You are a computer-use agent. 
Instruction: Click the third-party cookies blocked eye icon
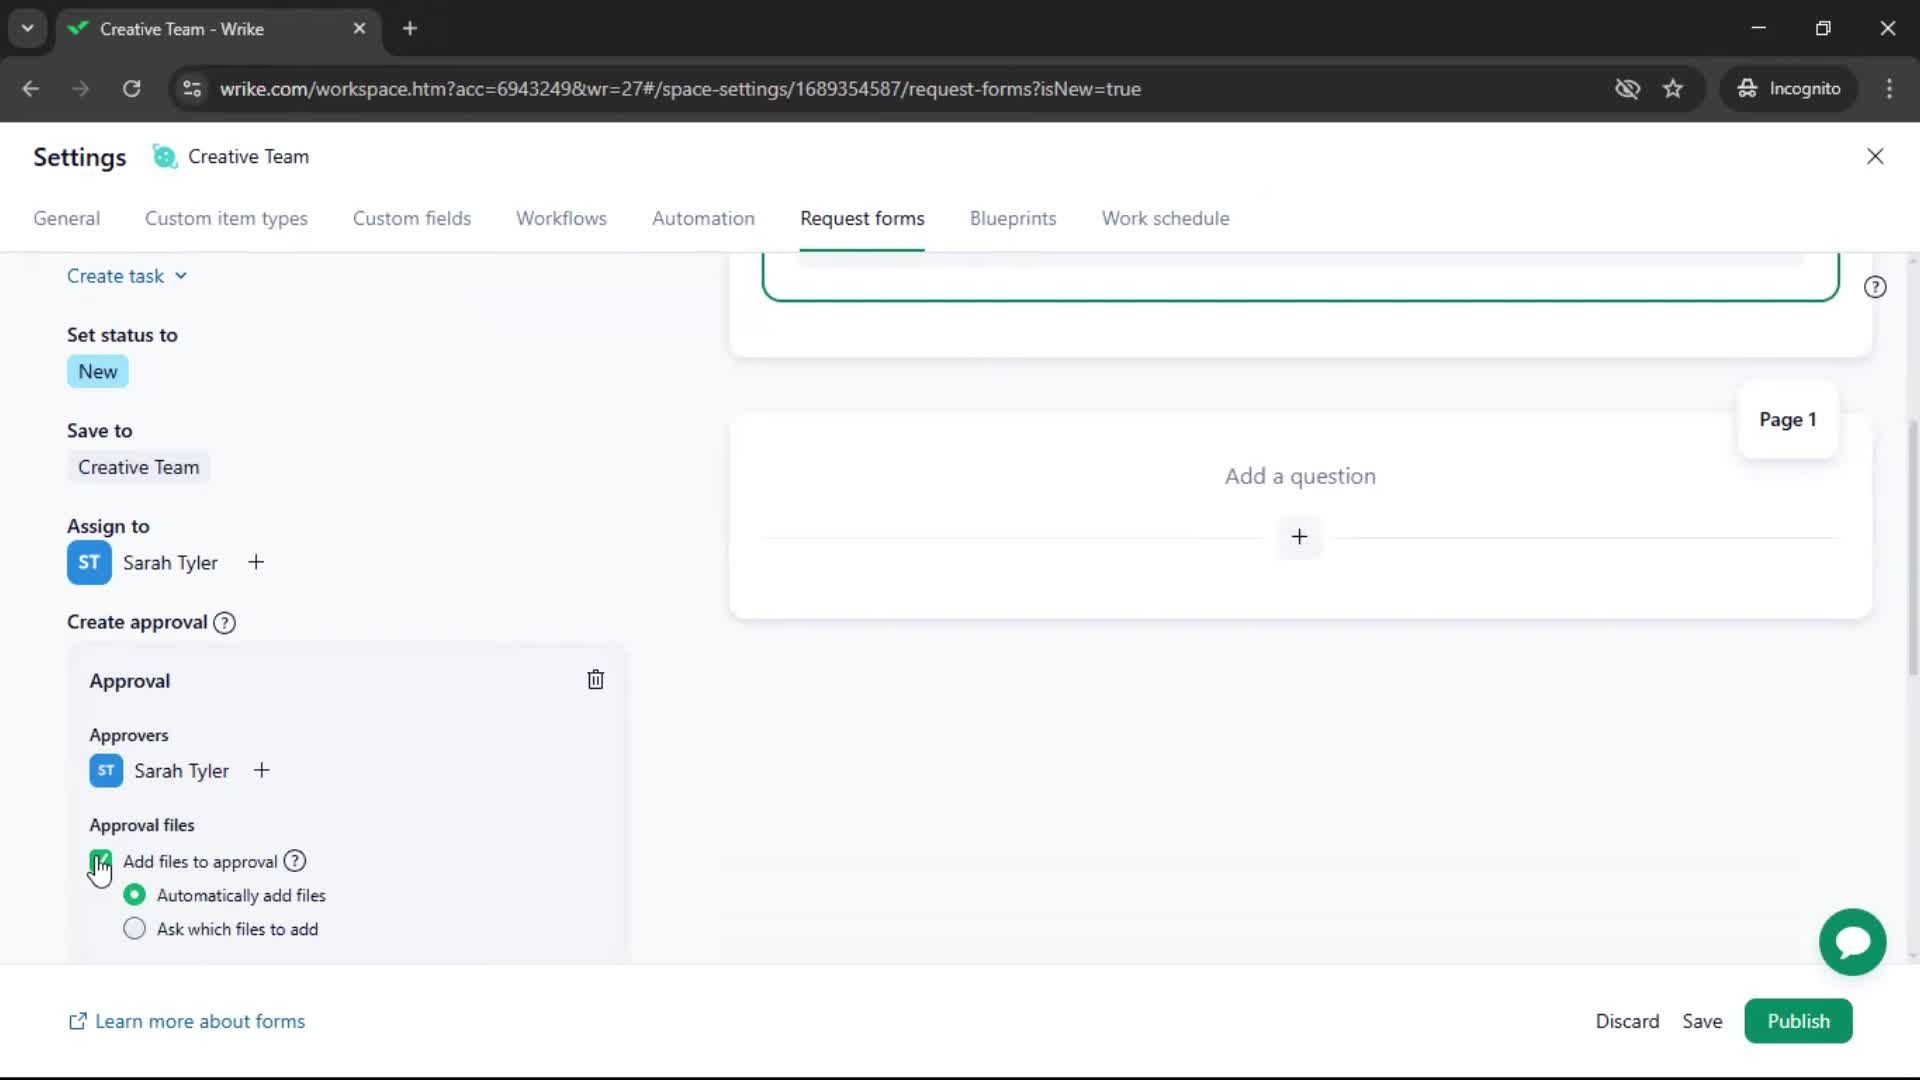click(1627, 89)
